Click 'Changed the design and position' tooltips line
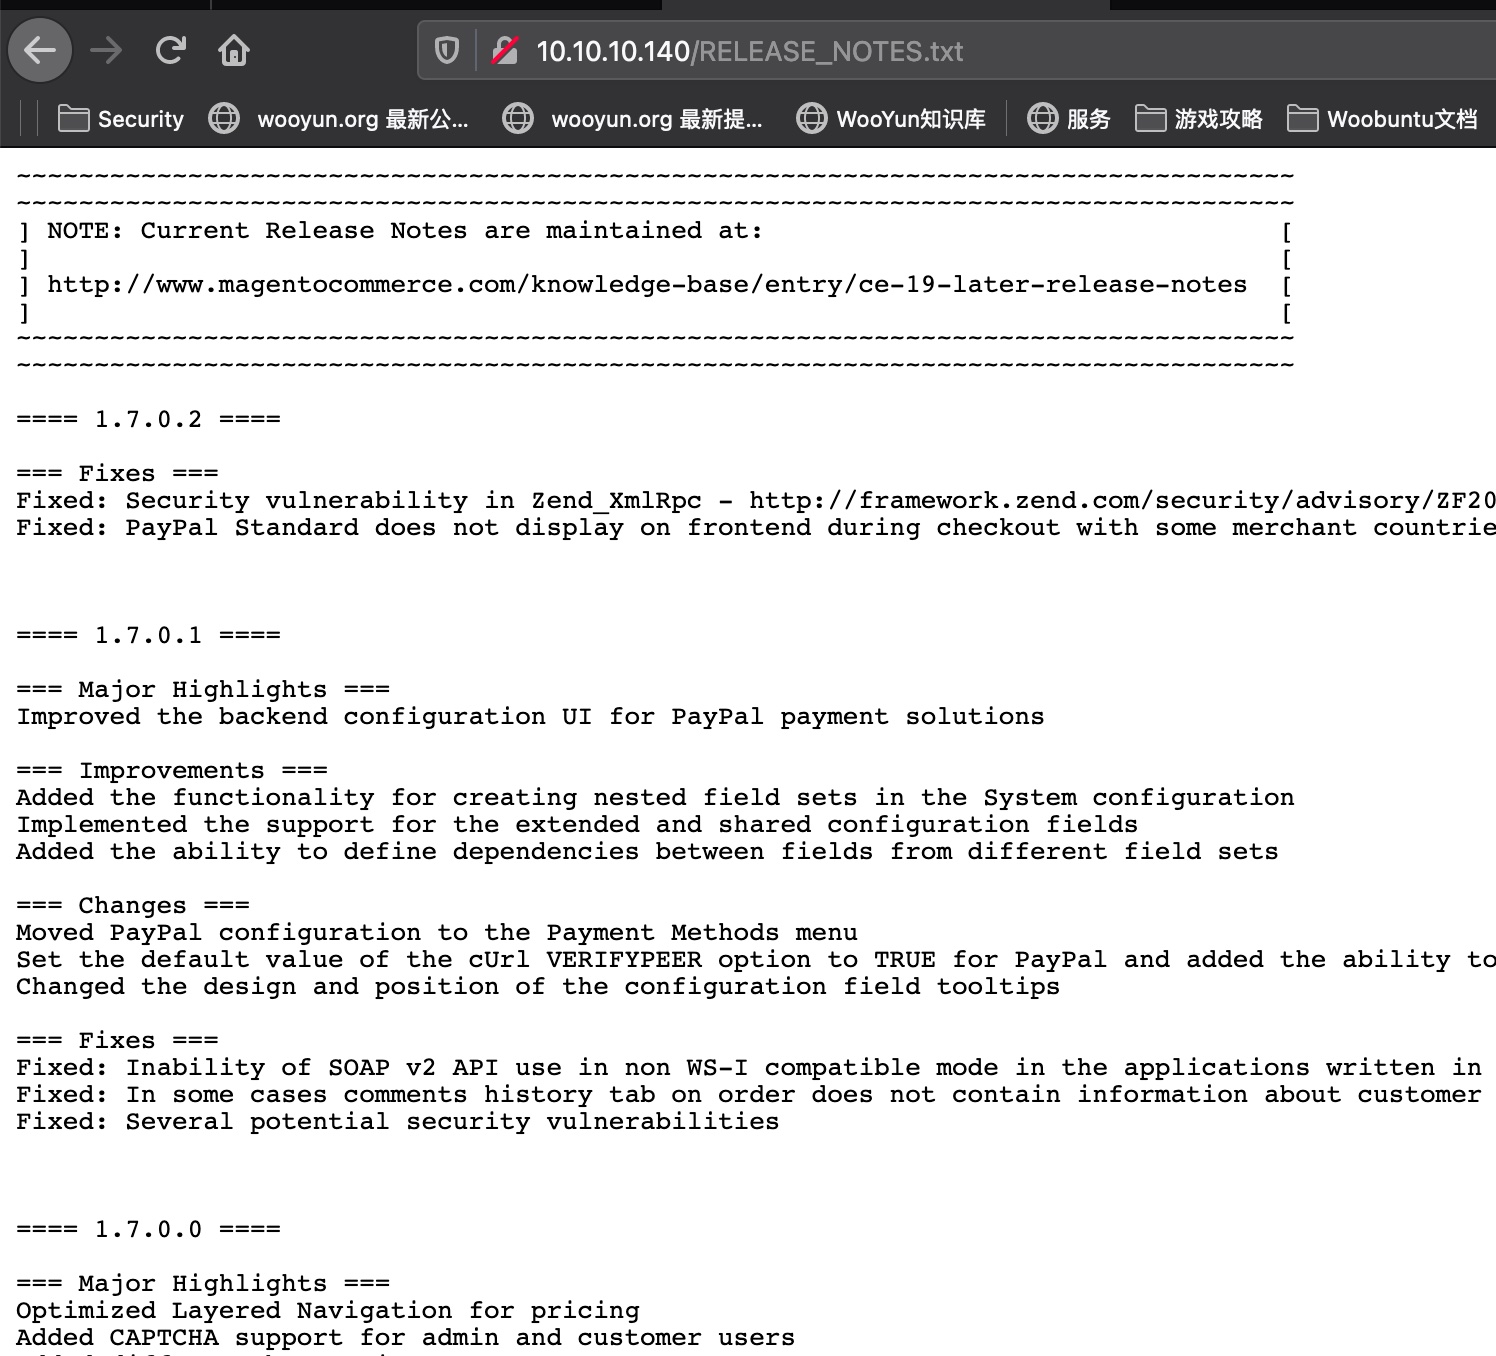The image size is (1496, 1356). (x=538, y=987)
